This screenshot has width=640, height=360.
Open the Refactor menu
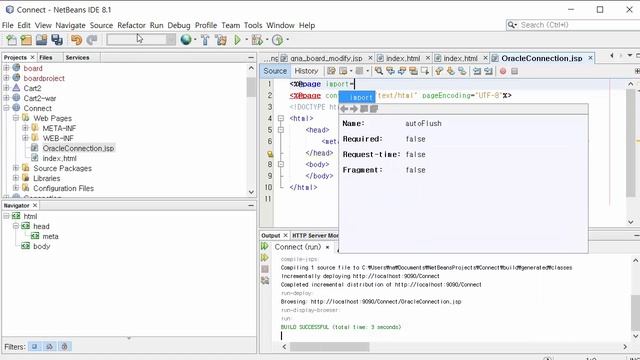pyautogui.click(x=131, y=25)
